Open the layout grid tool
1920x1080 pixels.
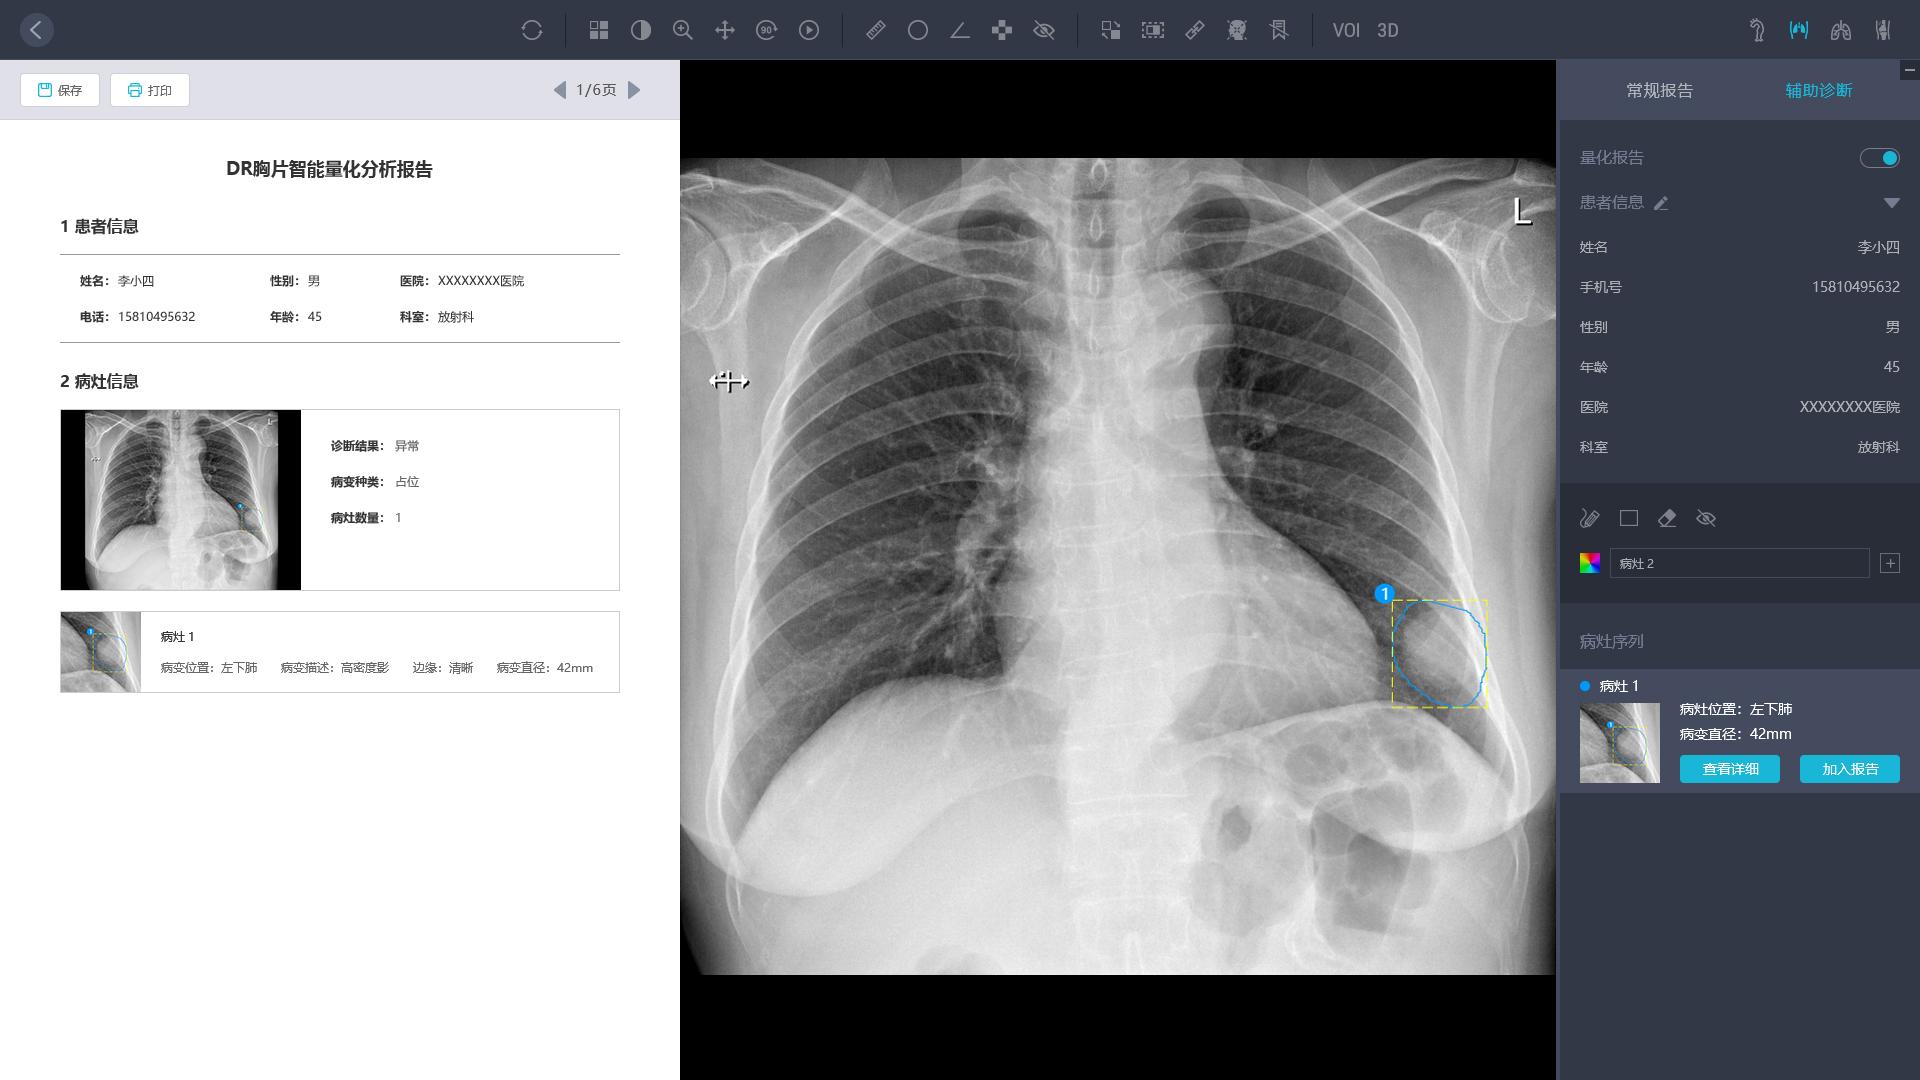coord(599,30)
